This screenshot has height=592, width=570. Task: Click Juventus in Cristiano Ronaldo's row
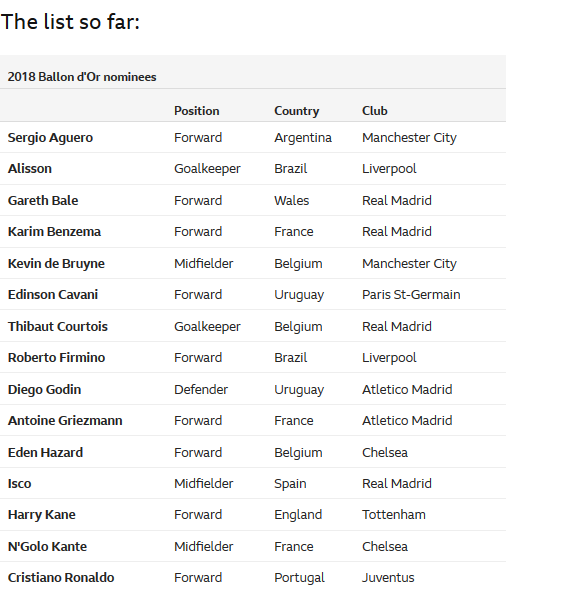388,578
